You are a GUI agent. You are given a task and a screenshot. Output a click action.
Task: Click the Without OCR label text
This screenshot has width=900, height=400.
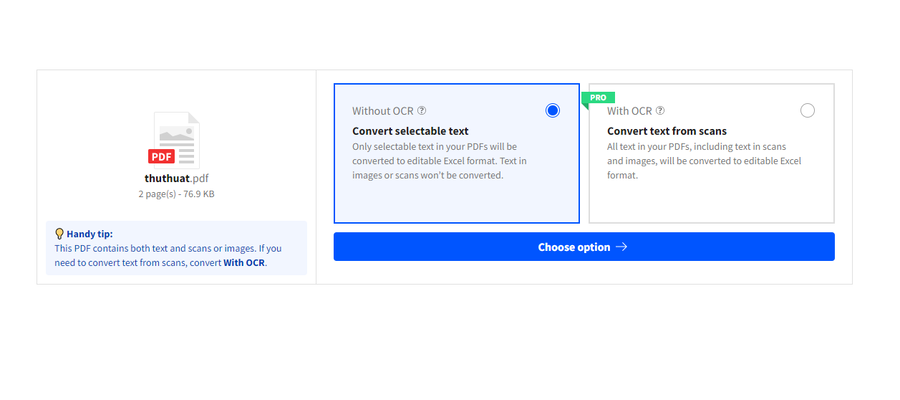tap(383, 111)
